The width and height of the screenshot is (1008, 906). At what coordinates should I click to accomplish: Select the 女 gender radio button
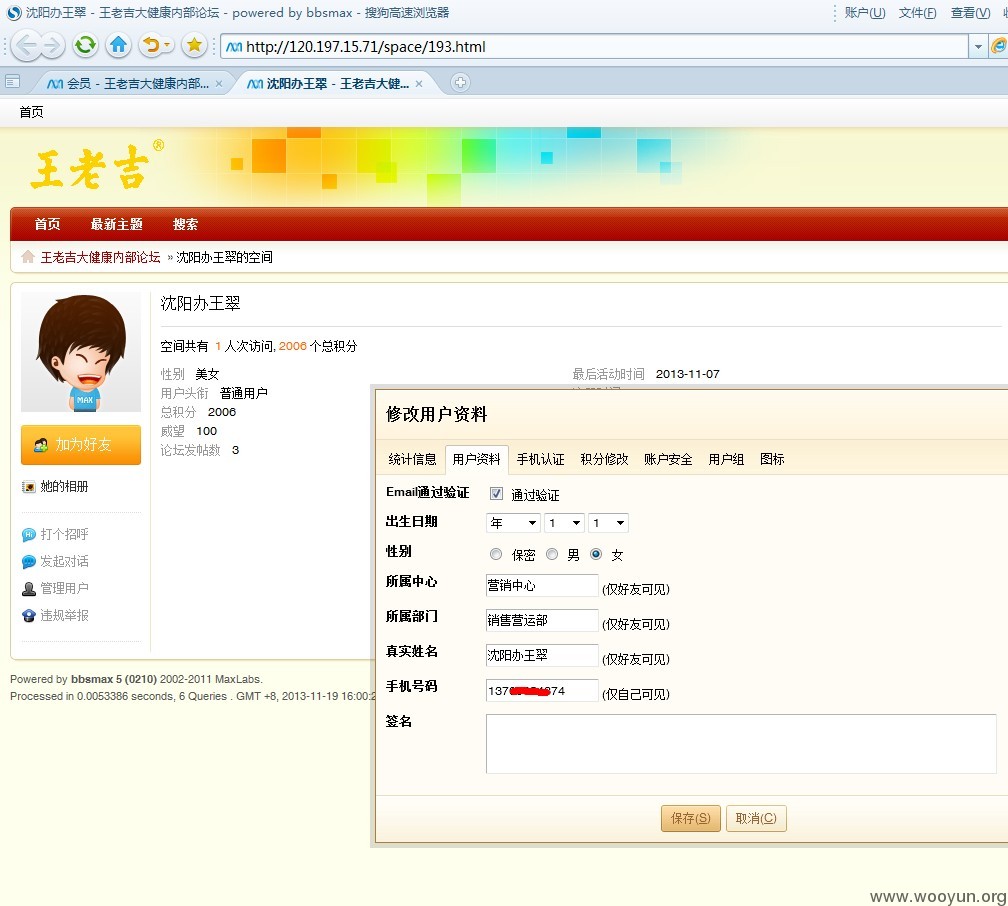pyautogui.click(x=596, y=554)
